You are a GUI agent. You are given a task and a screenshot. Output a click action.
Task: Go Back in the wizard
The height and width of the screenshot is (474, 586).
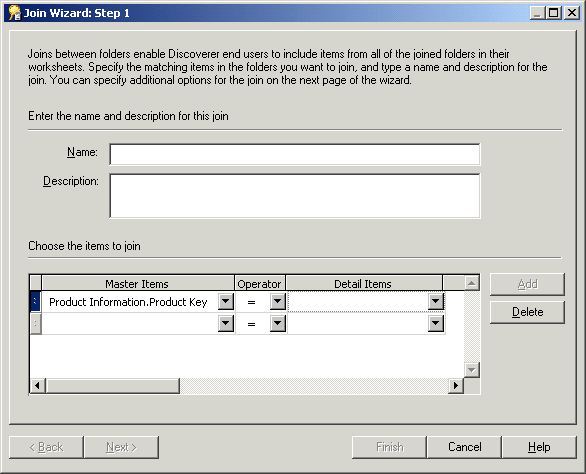46,447
